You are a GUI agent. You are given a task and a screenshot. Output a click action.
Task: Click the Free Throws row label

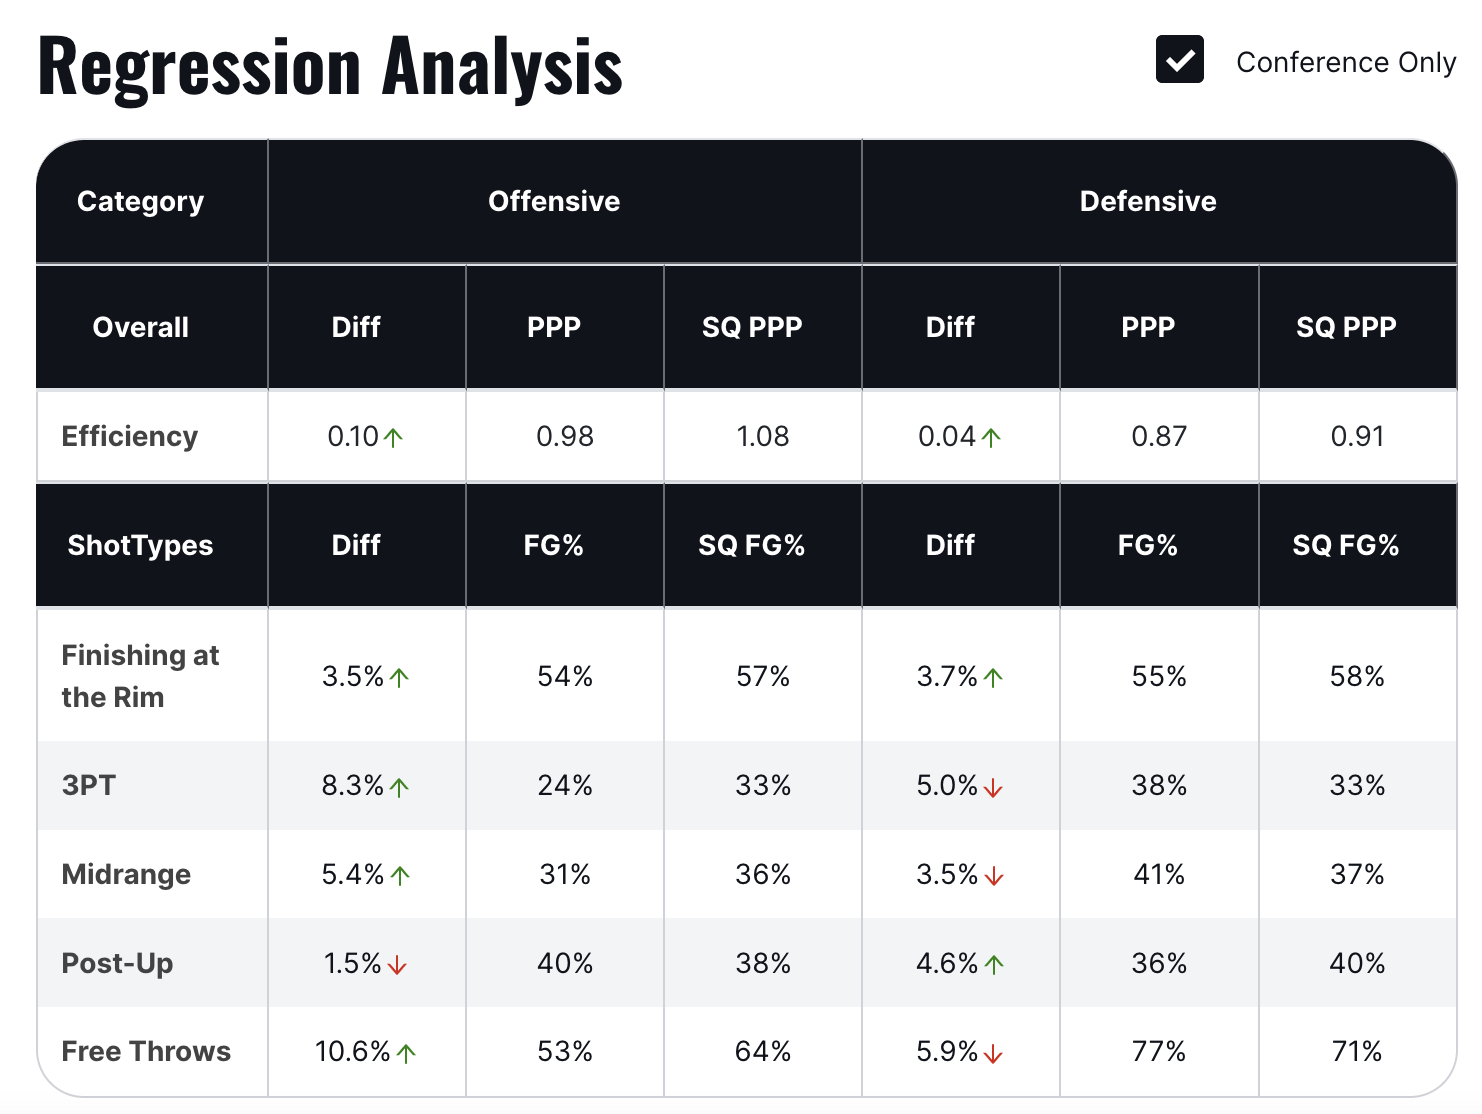tap(146, 1051)
